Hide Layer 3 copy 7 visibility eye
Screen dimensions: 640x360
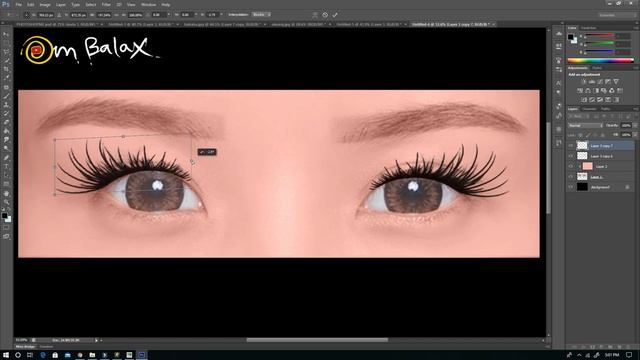pyautogui.click(x=571, y=145)
